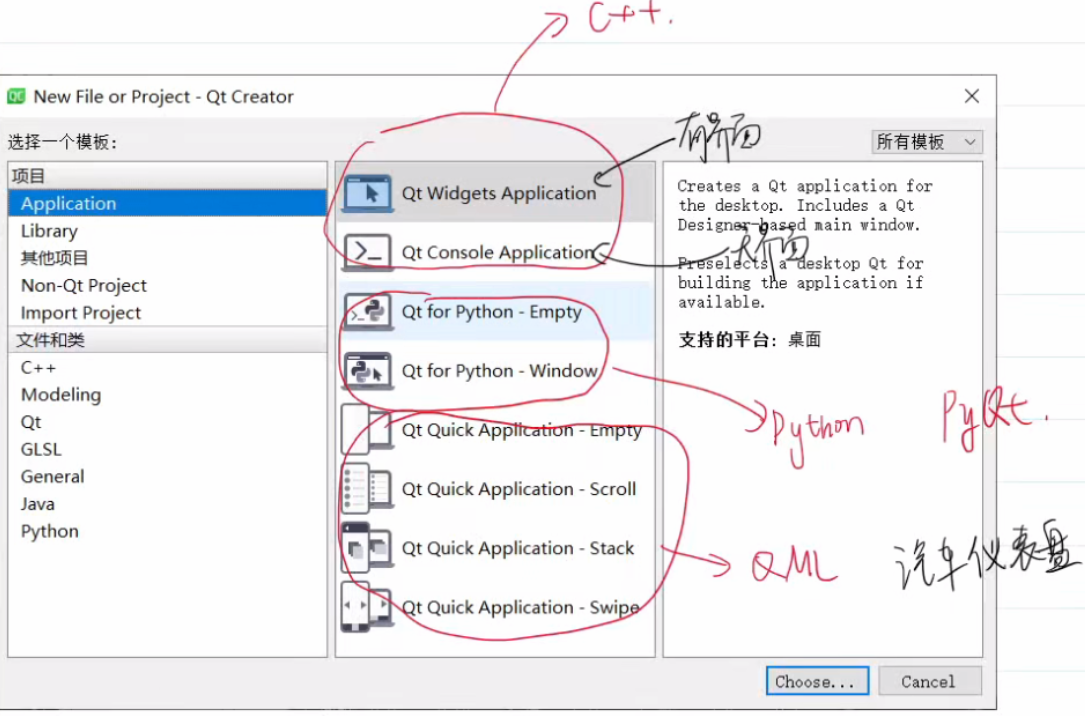The height and width of the screenshot is (716, 1085).
Task: Select the Import Project category
Action: click(x=167, y=313)
